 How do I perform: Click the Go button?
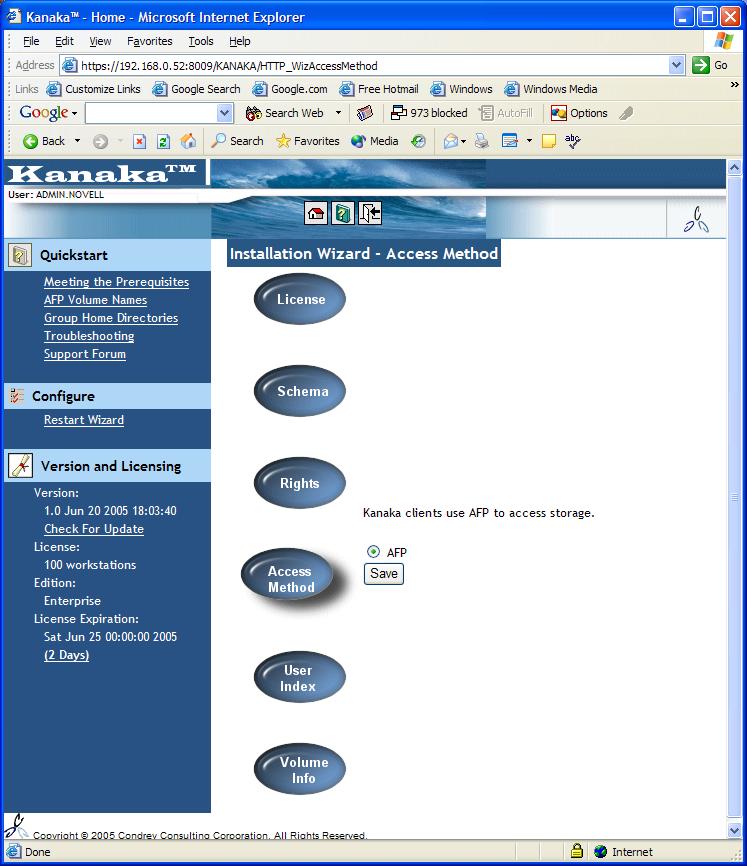click(711, 65)
